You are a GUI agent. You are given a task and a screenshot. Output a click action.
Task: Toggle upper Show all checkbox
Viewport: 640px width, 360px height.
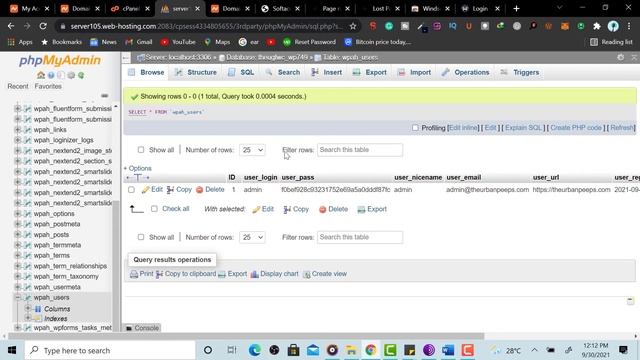pos(141,150)
